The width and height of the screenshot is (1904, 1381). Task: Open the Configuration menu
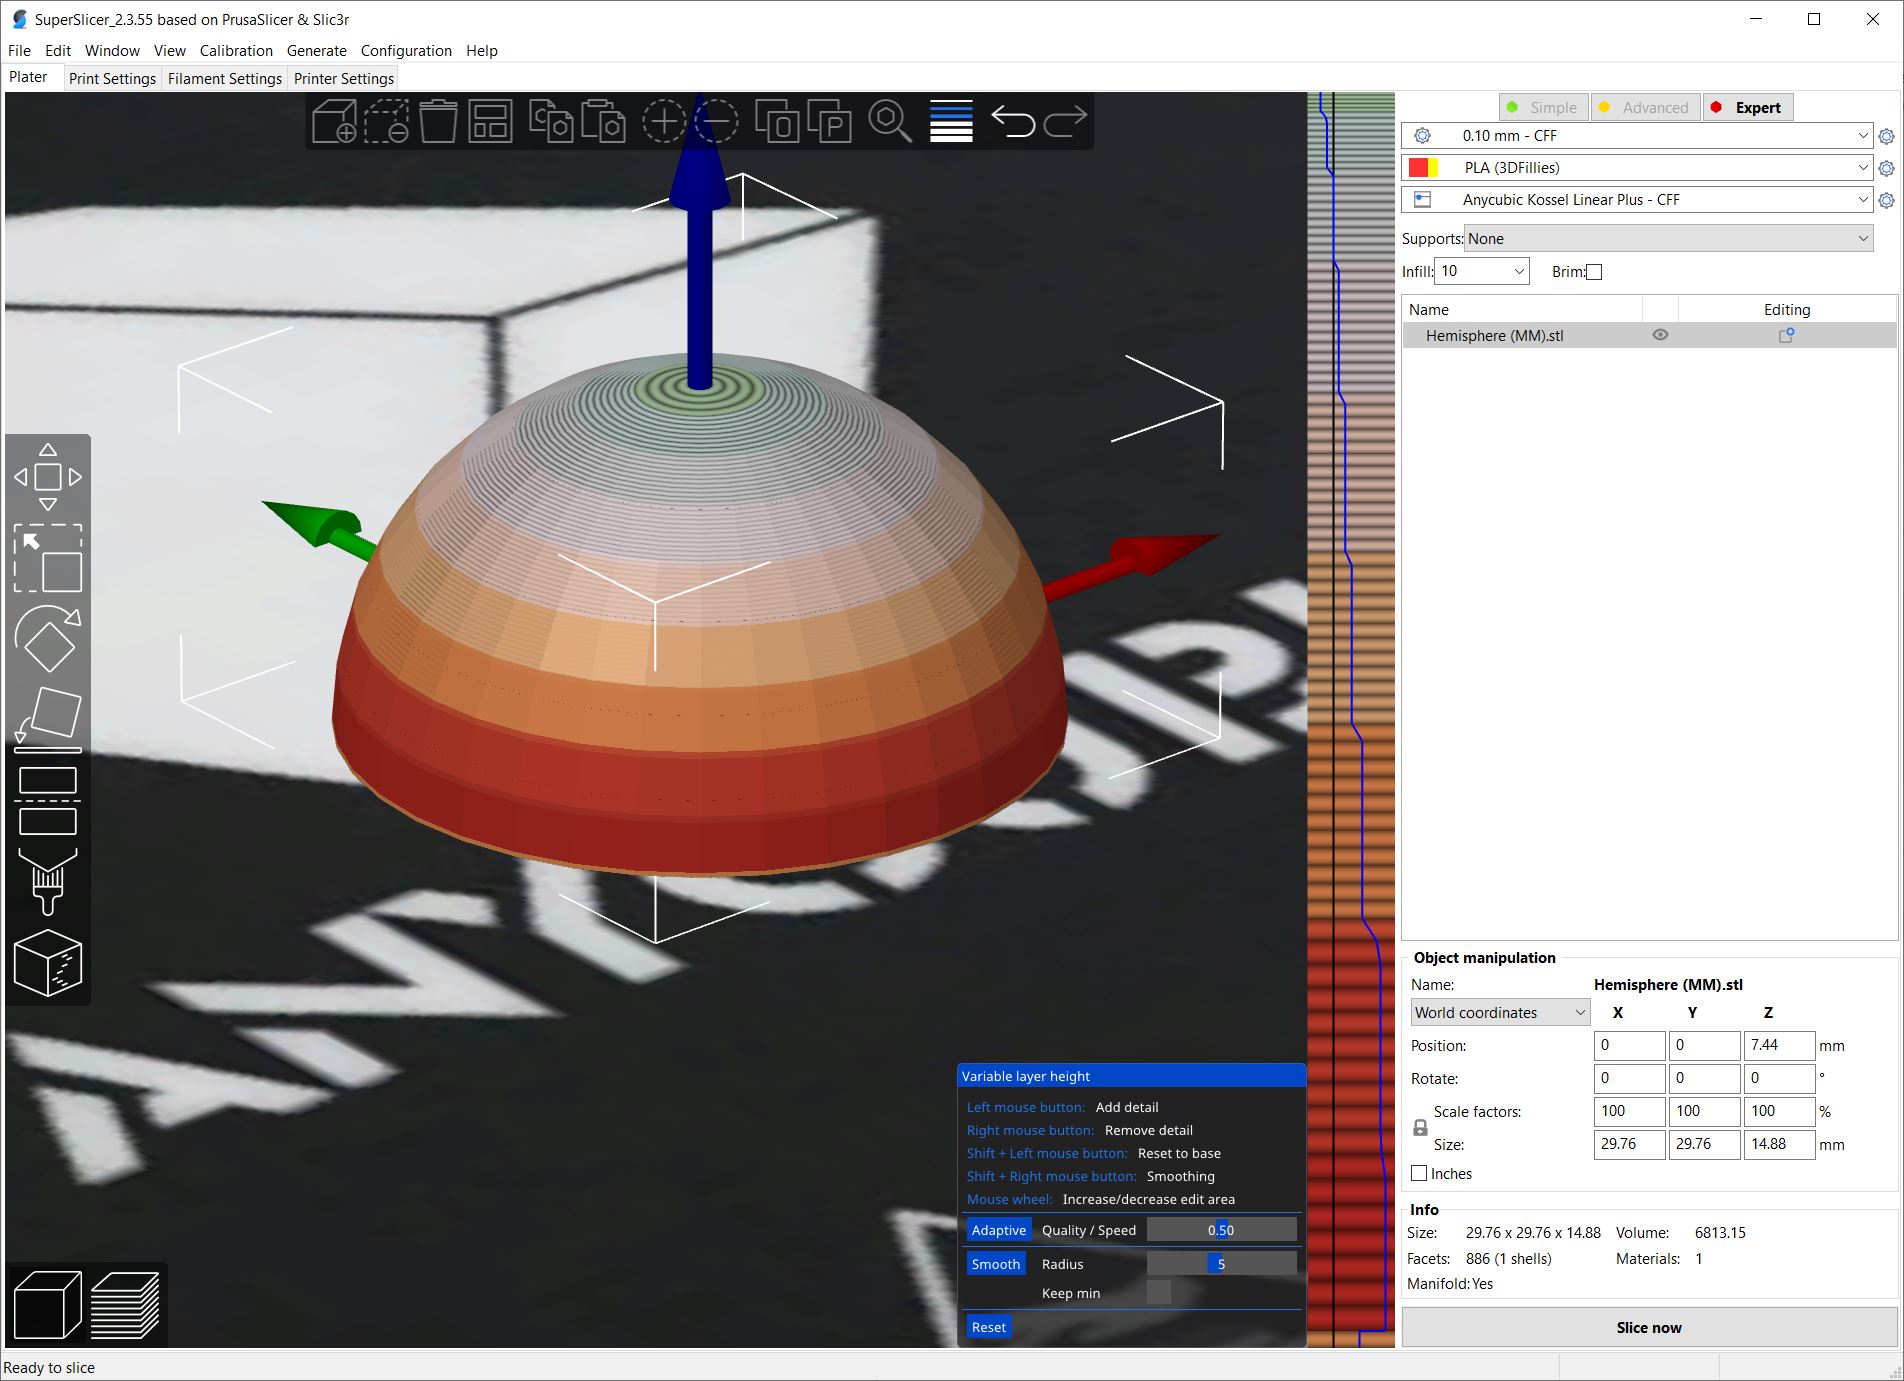click(x=406, y=50)
